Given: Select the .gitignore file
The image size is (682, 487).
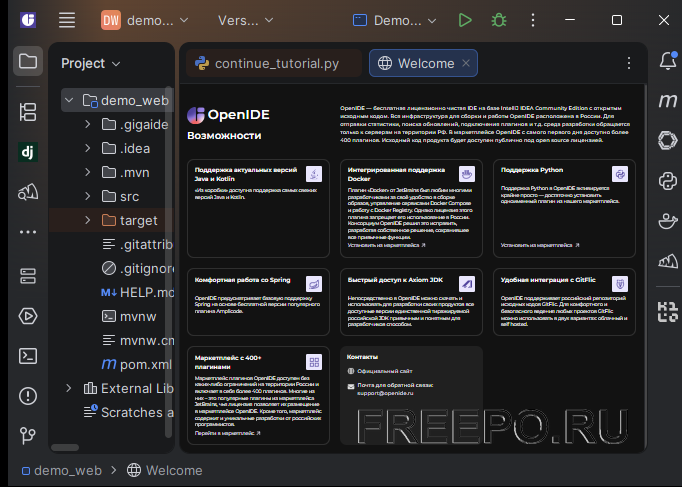Looking at the screenshot, I should click(x=137, y=268).
